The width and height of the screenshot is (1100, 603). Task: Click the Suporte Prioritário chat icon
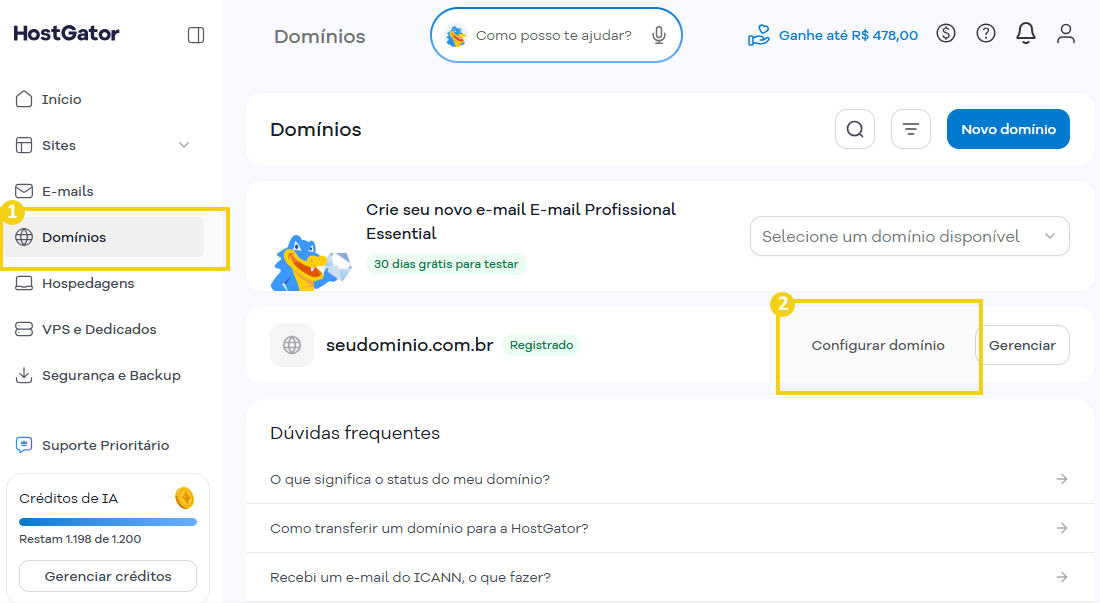pos(24,445)
